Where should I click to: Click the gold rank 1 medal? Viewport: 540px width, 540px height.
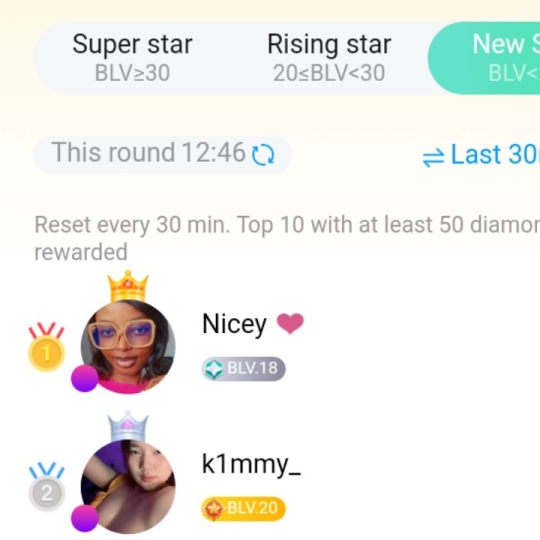tap(46, 346)
